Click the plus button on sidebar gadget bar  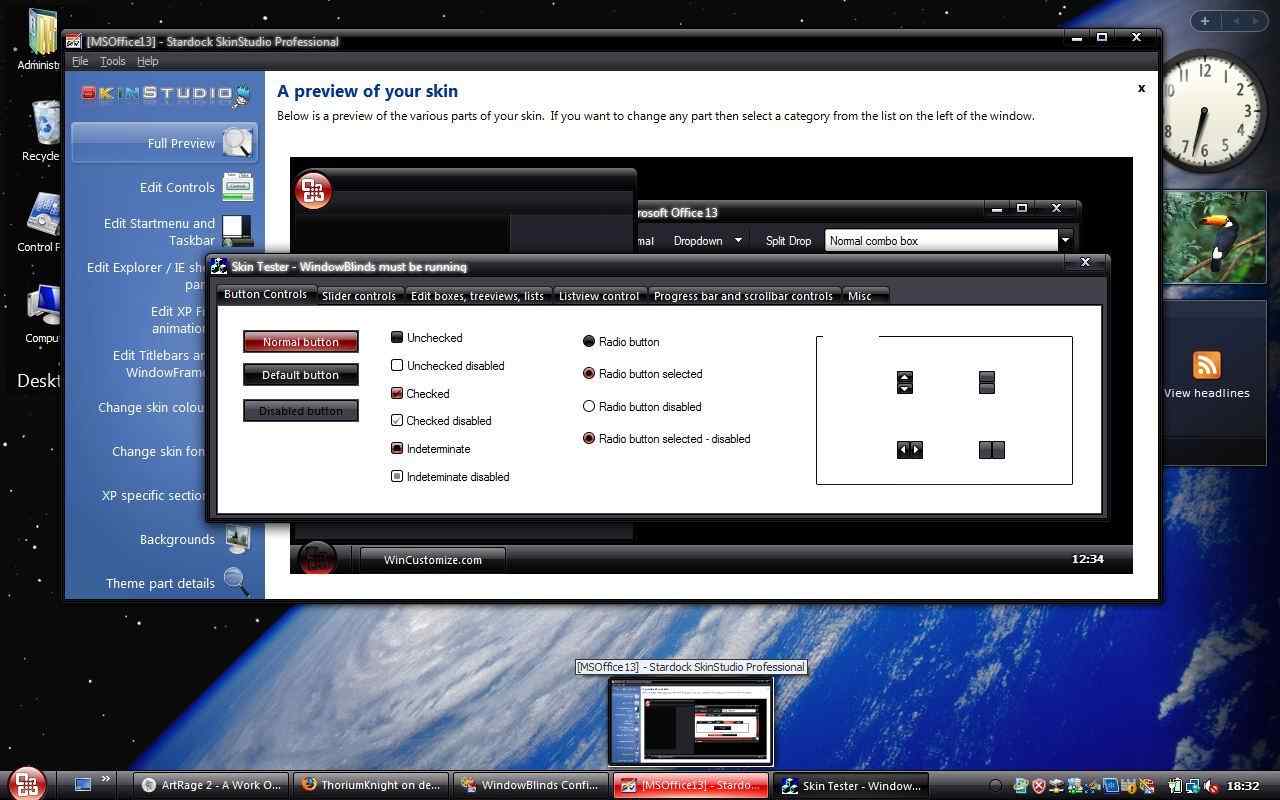(x=1205, y=21)
